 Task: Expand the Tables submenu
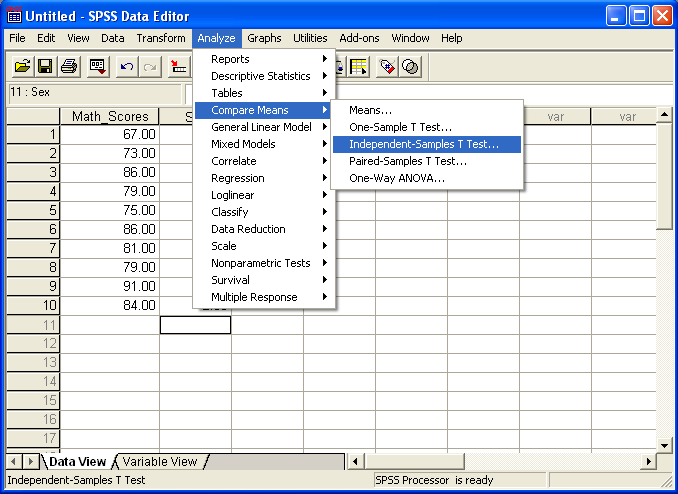point(264,93)
